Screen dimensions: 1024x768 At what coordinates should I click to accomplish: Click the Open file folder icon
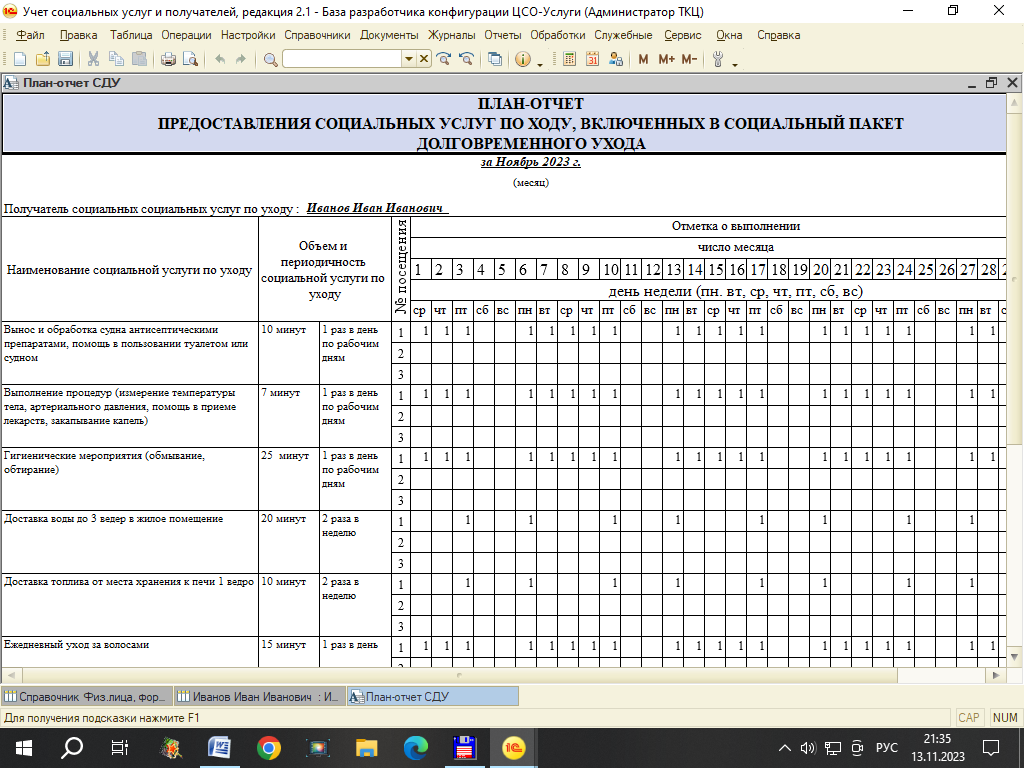[x=41, y=59]
